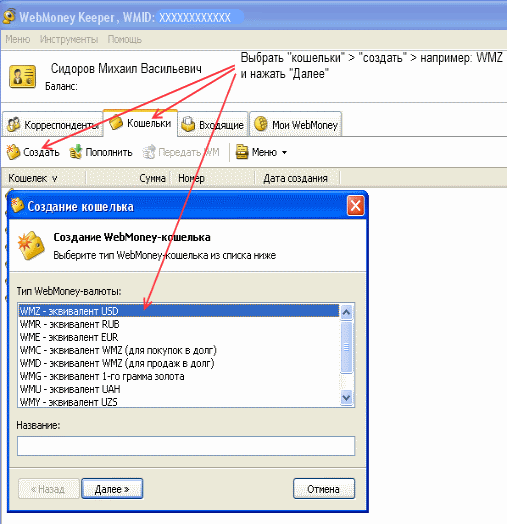The height and width of the screenshot is (524, 507).
Task: Sort by the Кошелек column header
Action: point(44,178)
